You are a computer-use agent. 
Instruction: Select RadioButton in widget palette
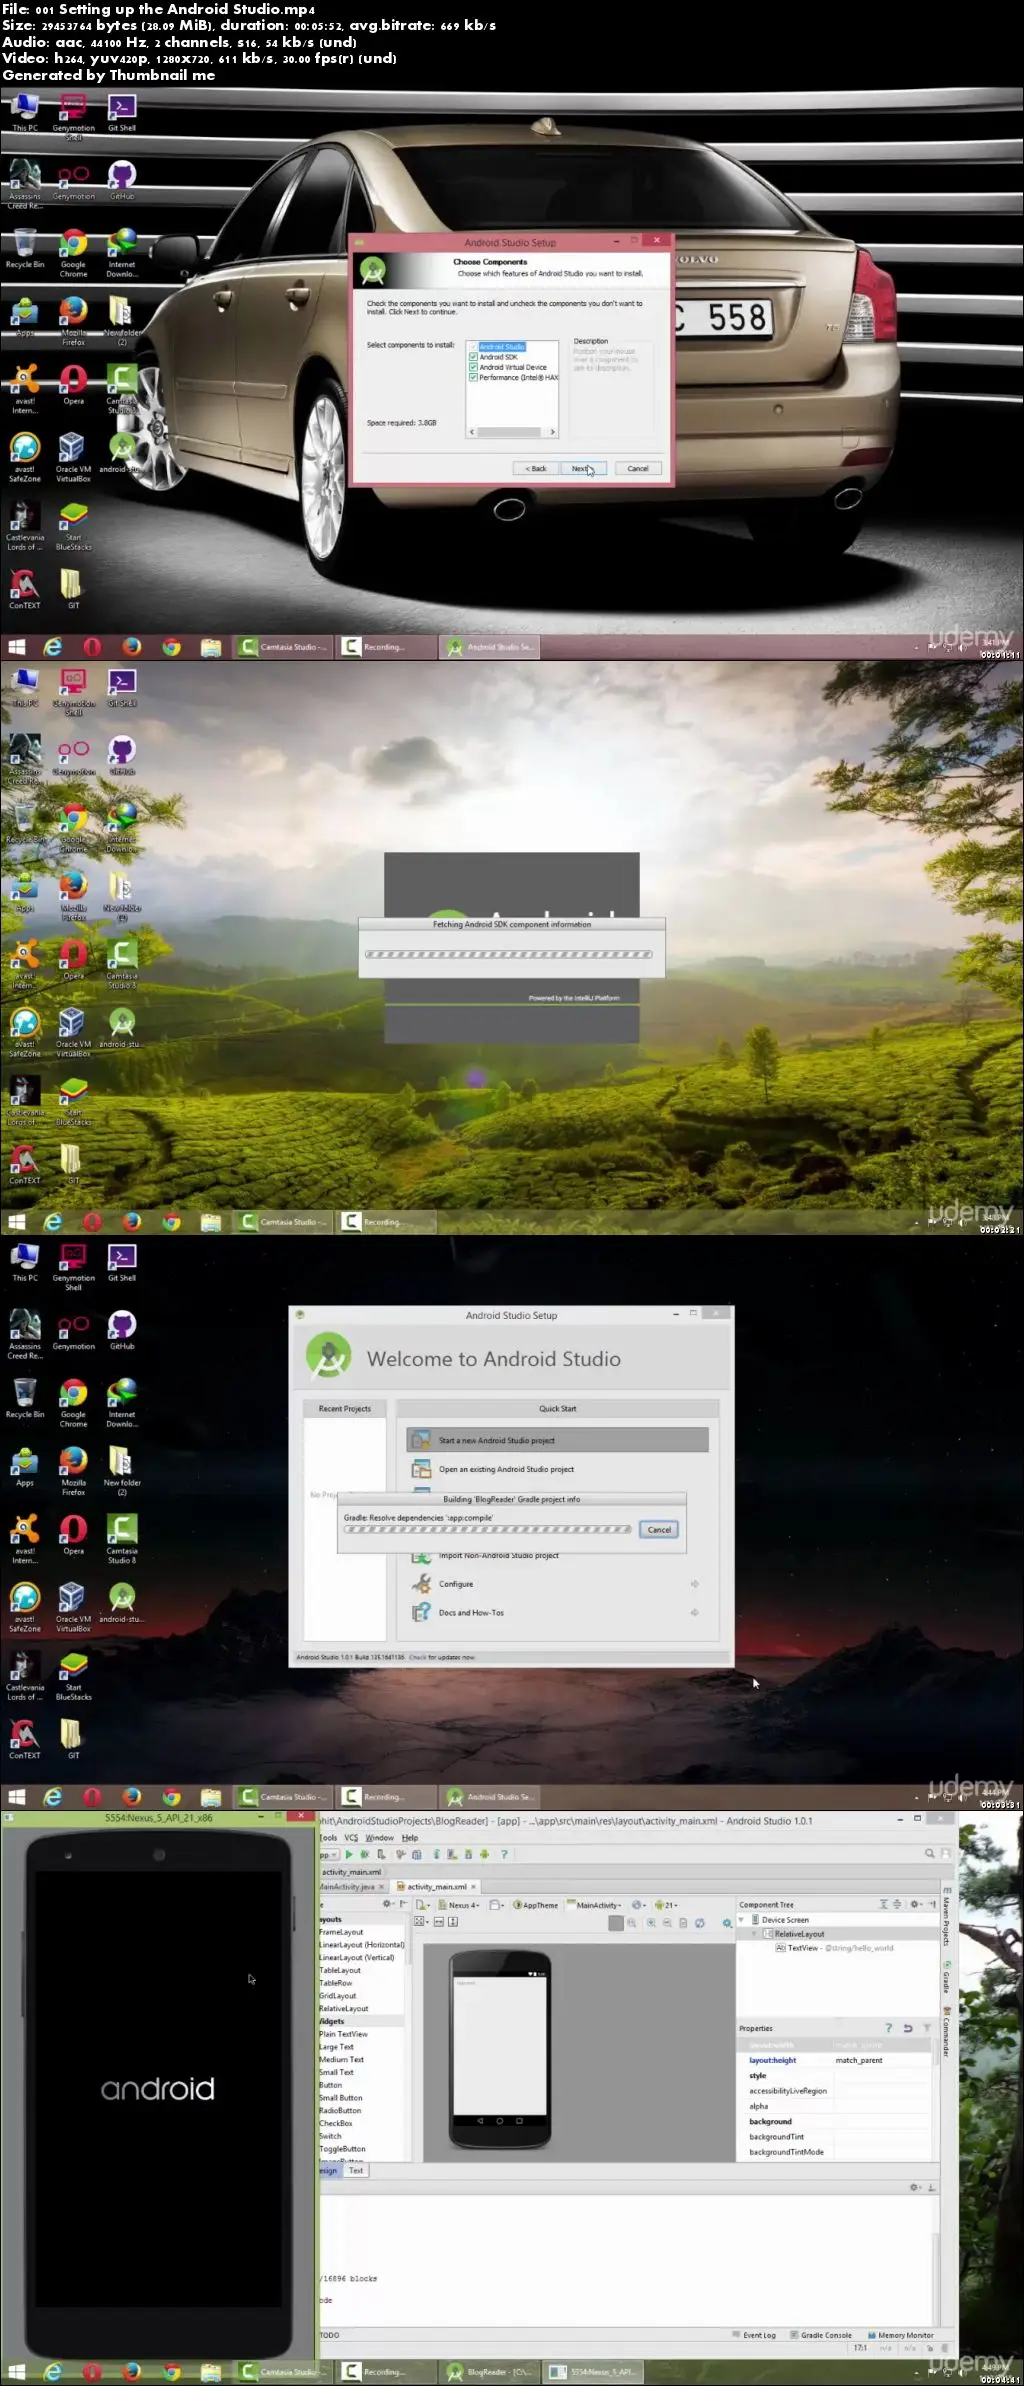pos(341,2111)
